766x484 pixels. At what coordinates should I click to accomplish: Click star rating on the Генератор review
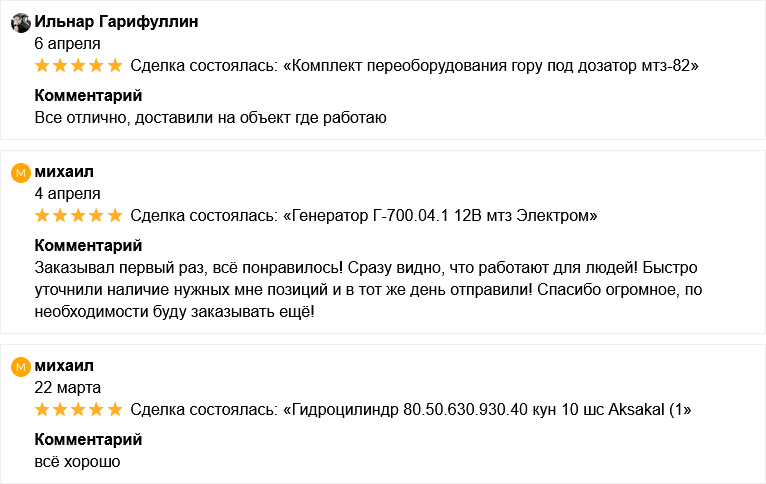[78, 215]
